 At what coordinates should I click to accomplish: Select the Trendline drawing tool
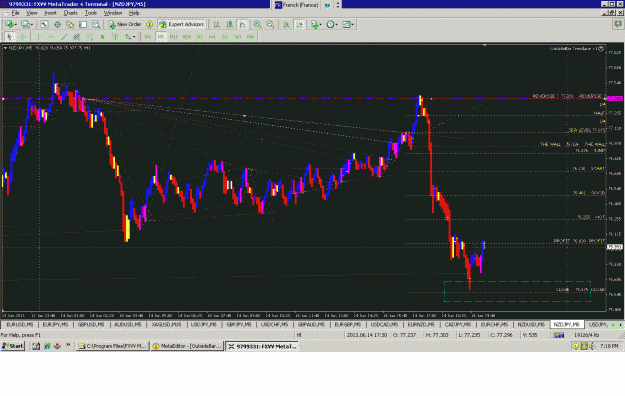point(64,37)
